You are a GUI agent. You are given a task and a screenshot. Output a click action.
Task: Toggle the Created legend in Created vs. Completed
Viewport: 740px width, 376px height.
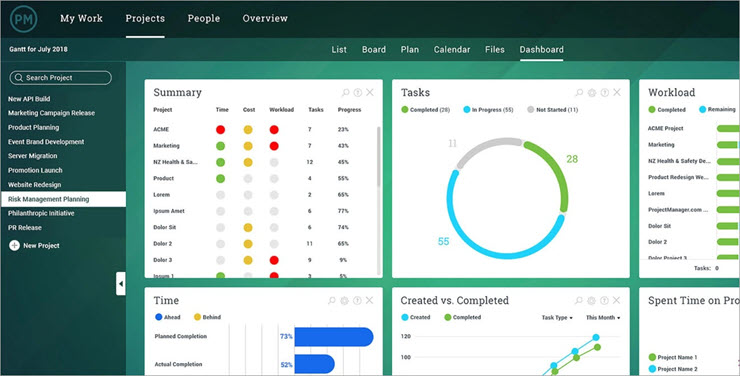(415, 317)
